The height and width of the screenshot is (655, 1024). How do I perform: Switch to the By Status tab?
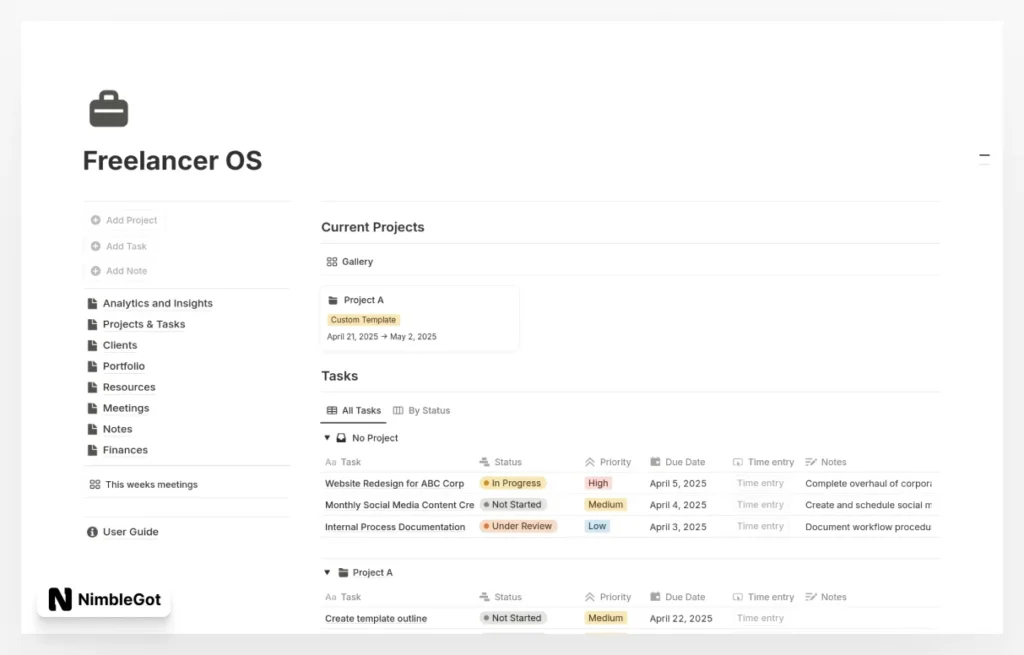tap(423, 410)
